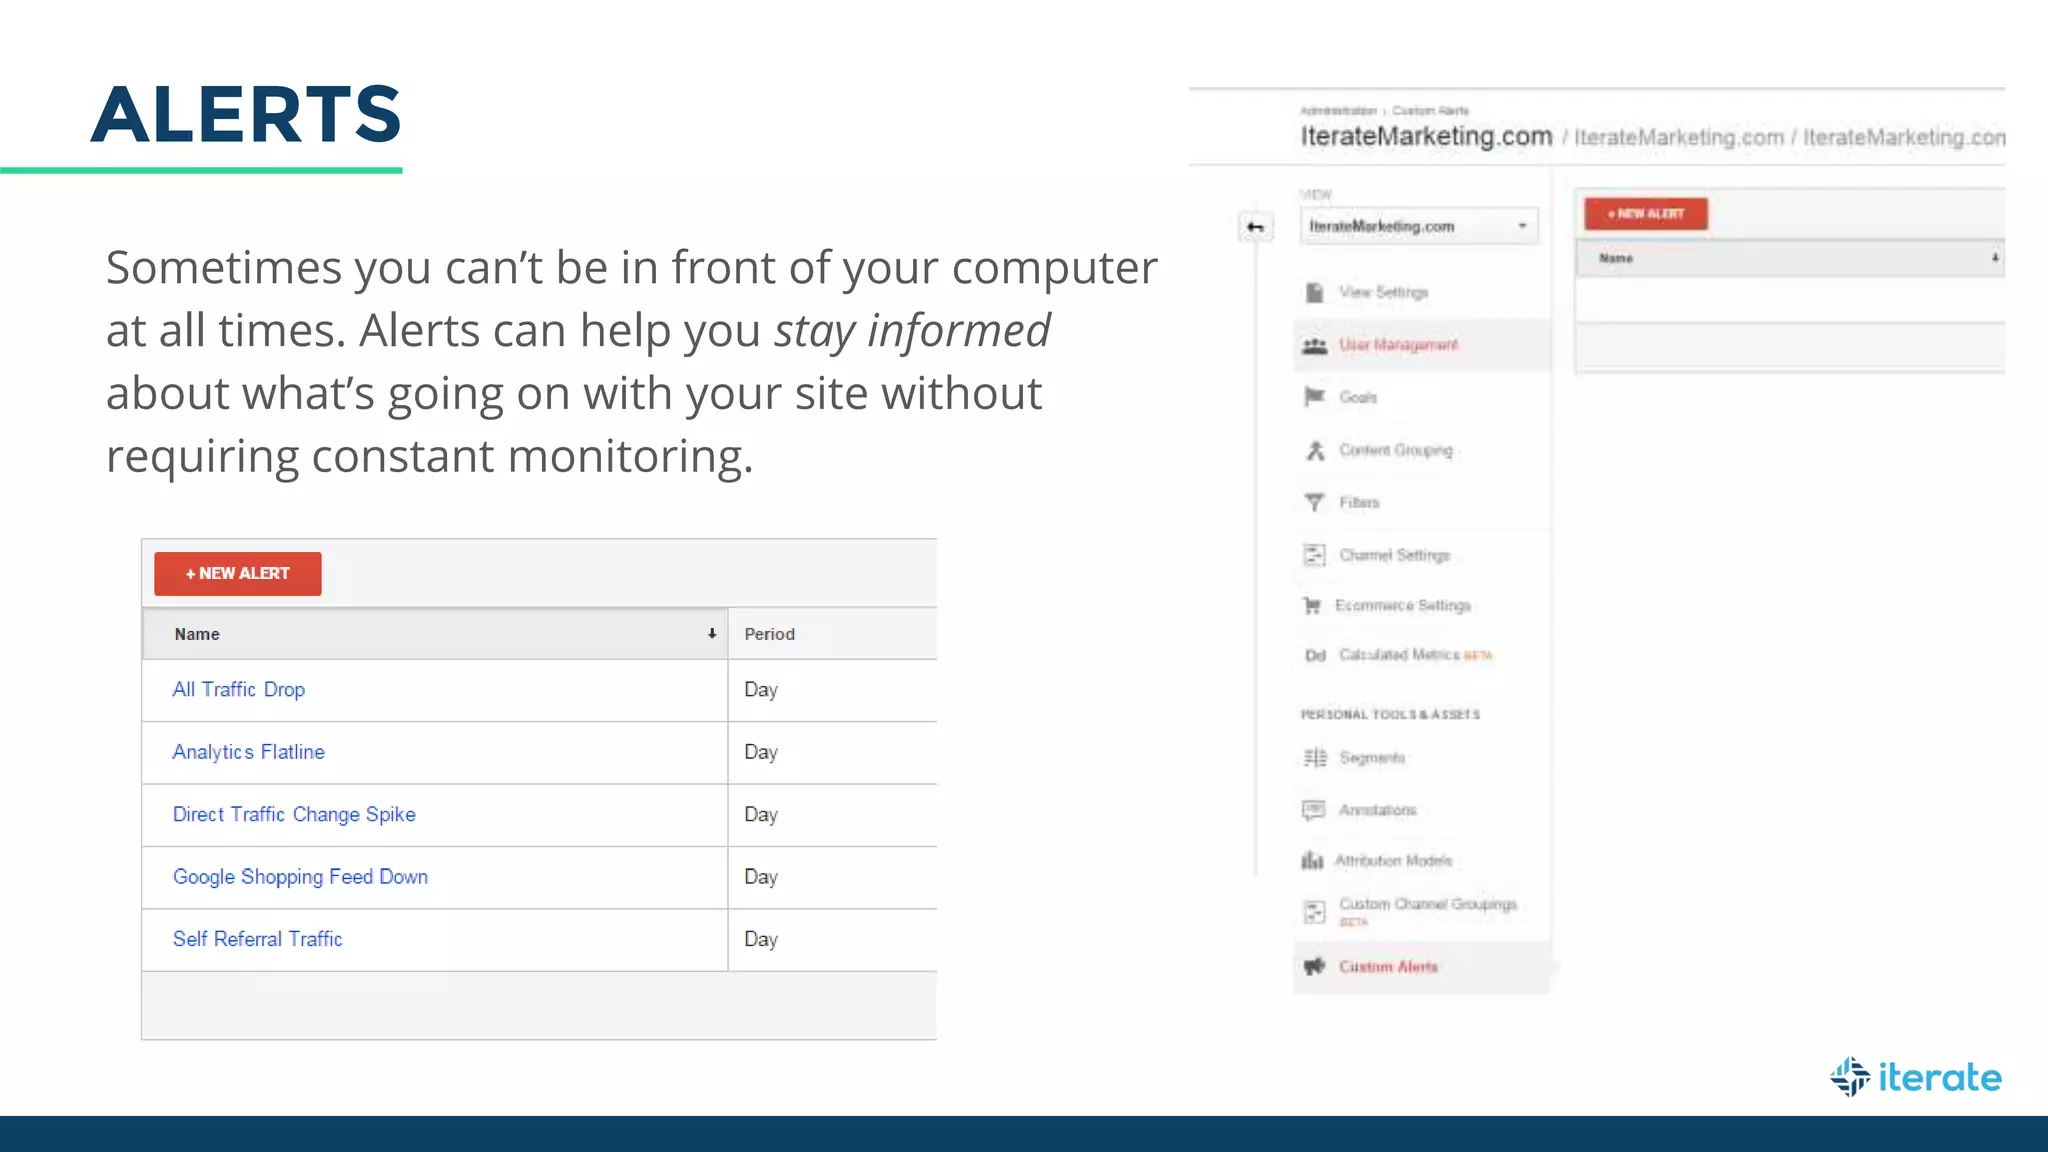
Task: Open Custom Alerts in the sidebar
Action: [1388, 967]
